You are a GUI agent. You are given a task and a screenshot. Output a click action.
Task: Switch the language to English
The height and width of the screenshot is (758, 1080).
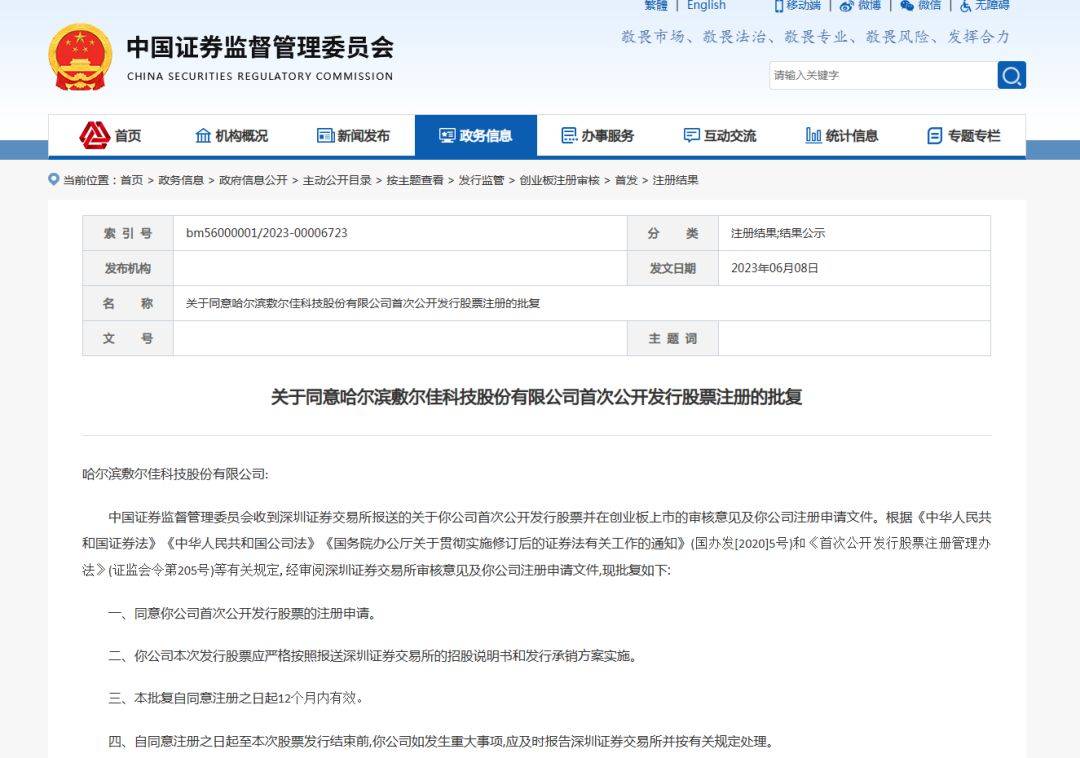[x=706, y=5]
